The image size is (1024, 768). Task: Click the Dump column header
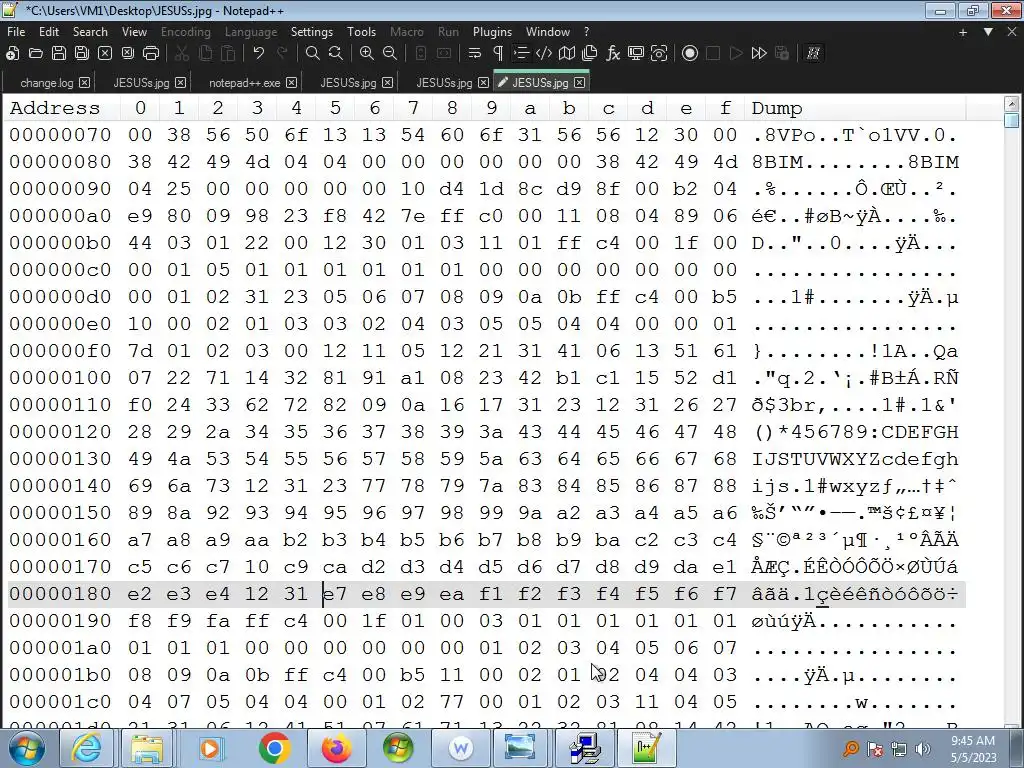pyautogui.click(x=776, y=108)
